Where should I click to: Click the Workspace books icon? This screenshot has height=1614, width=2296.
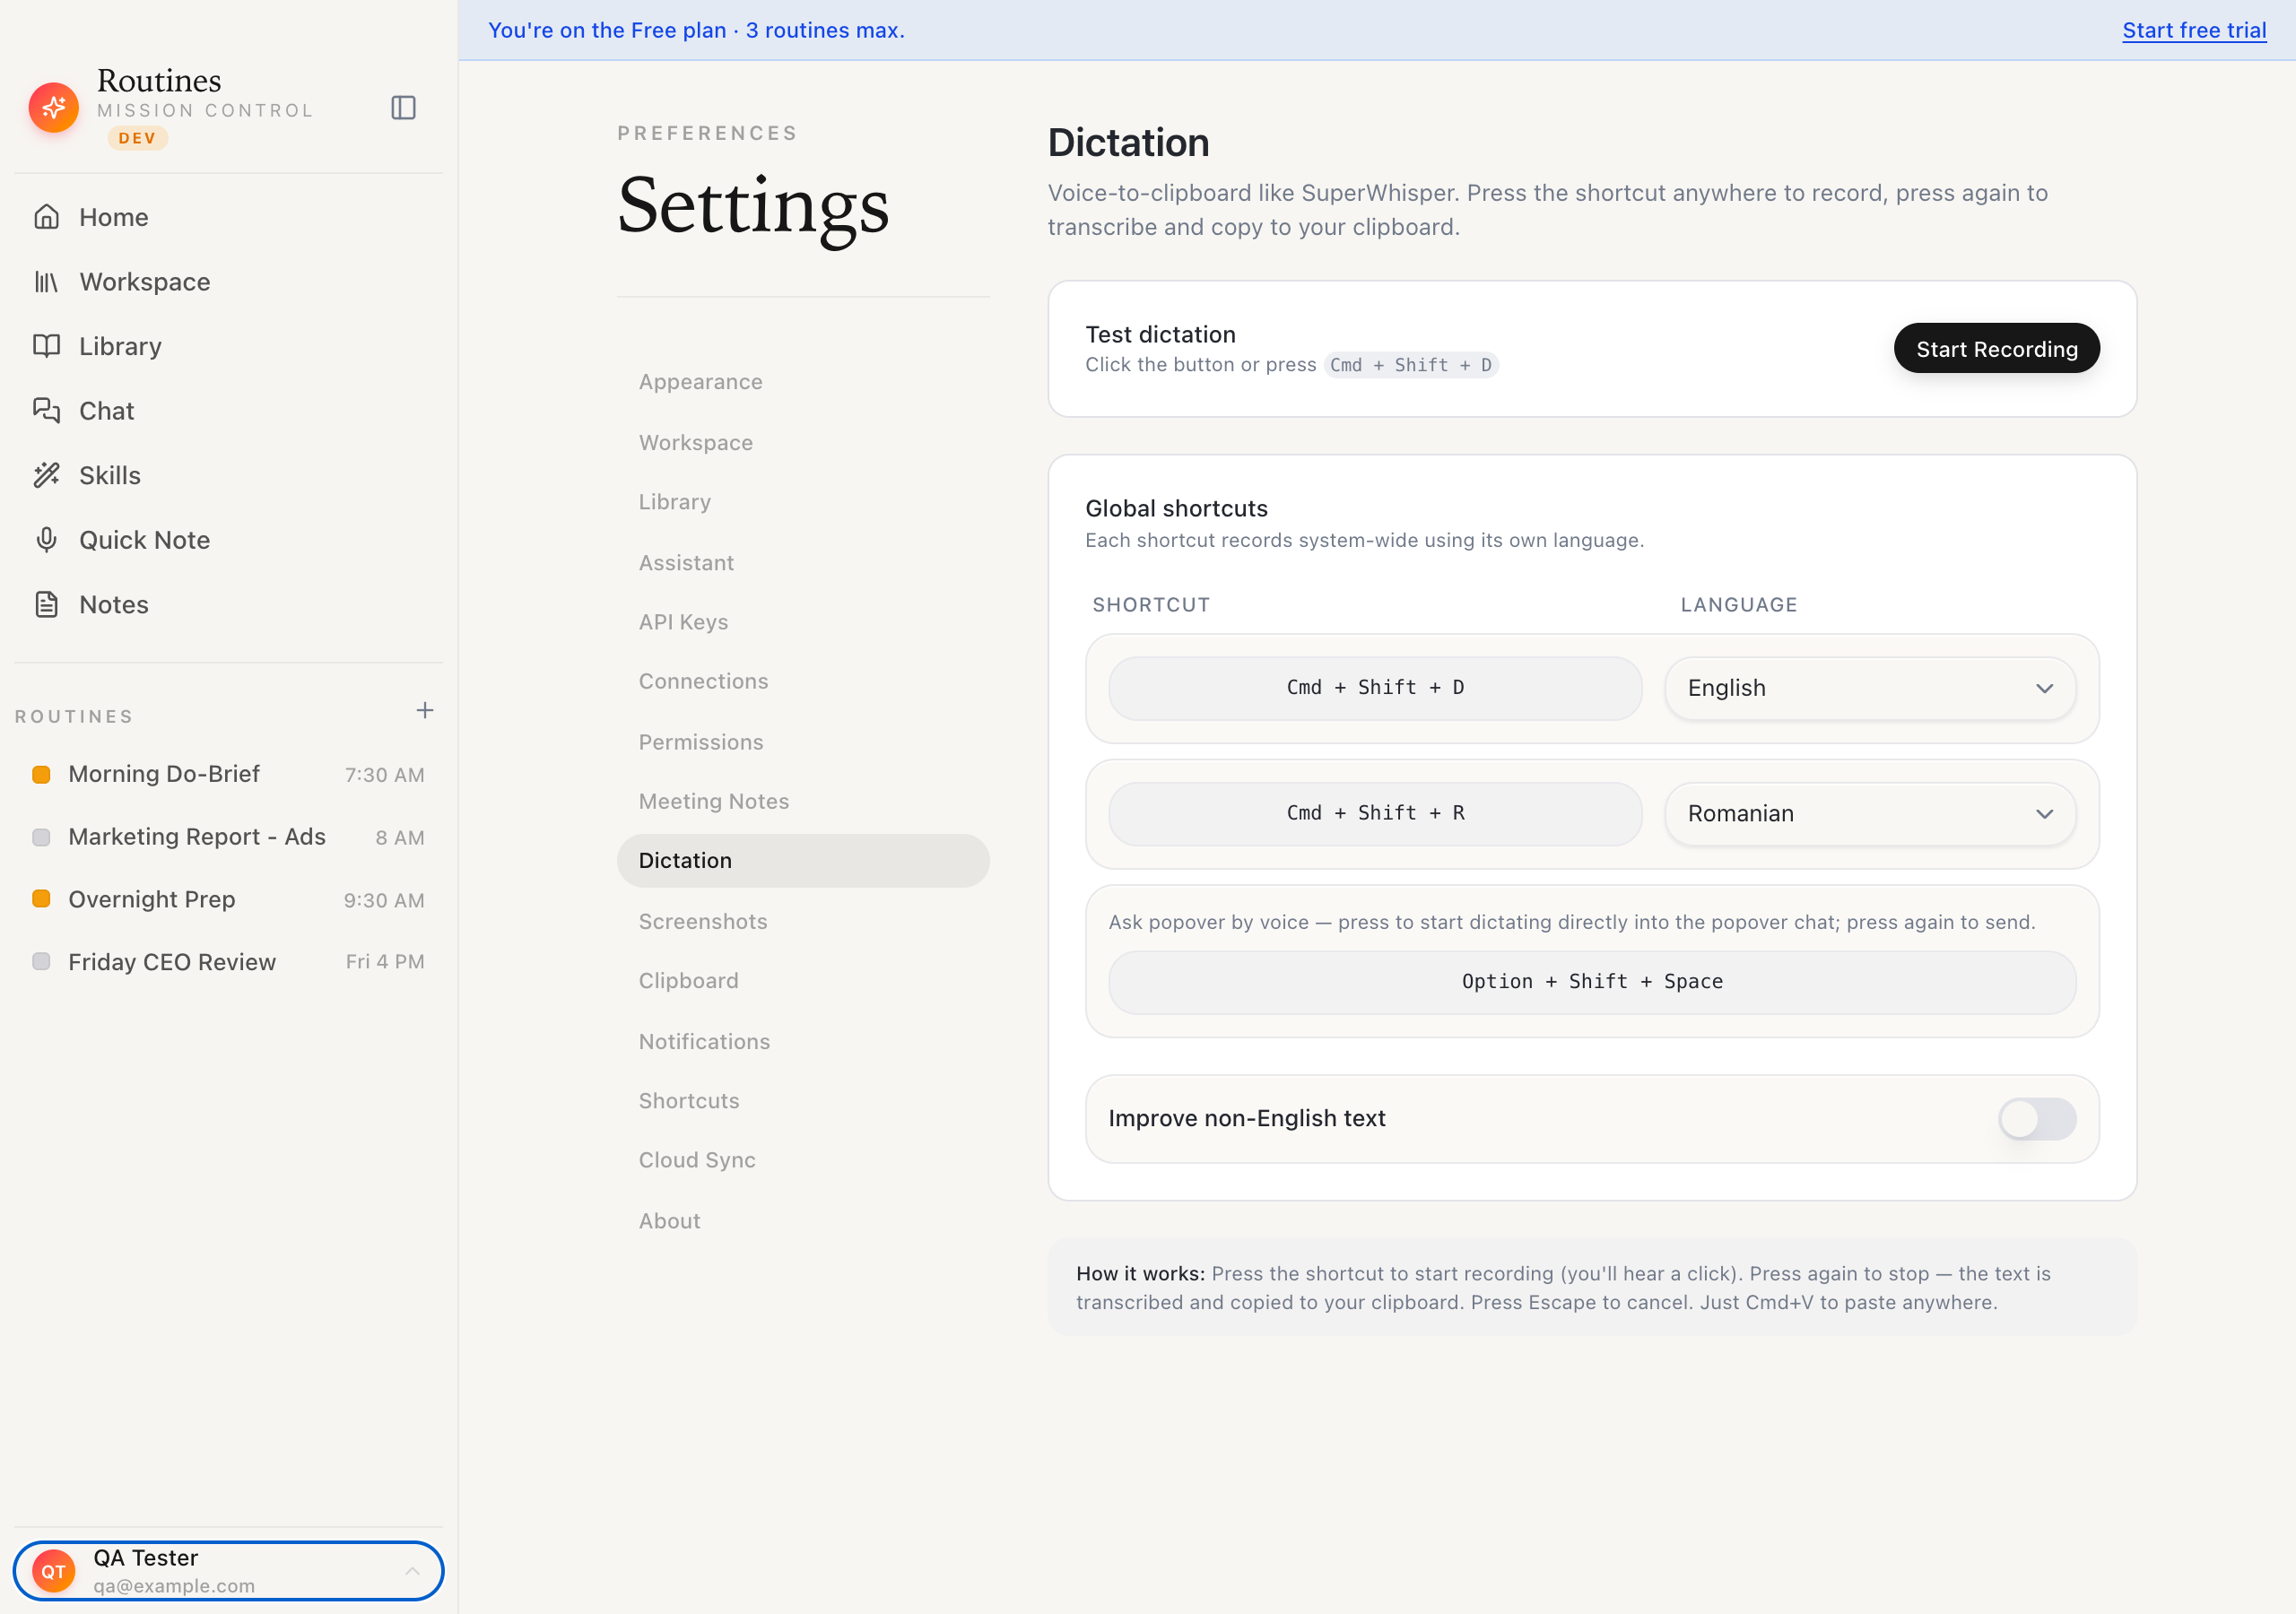tap(46, 282)
